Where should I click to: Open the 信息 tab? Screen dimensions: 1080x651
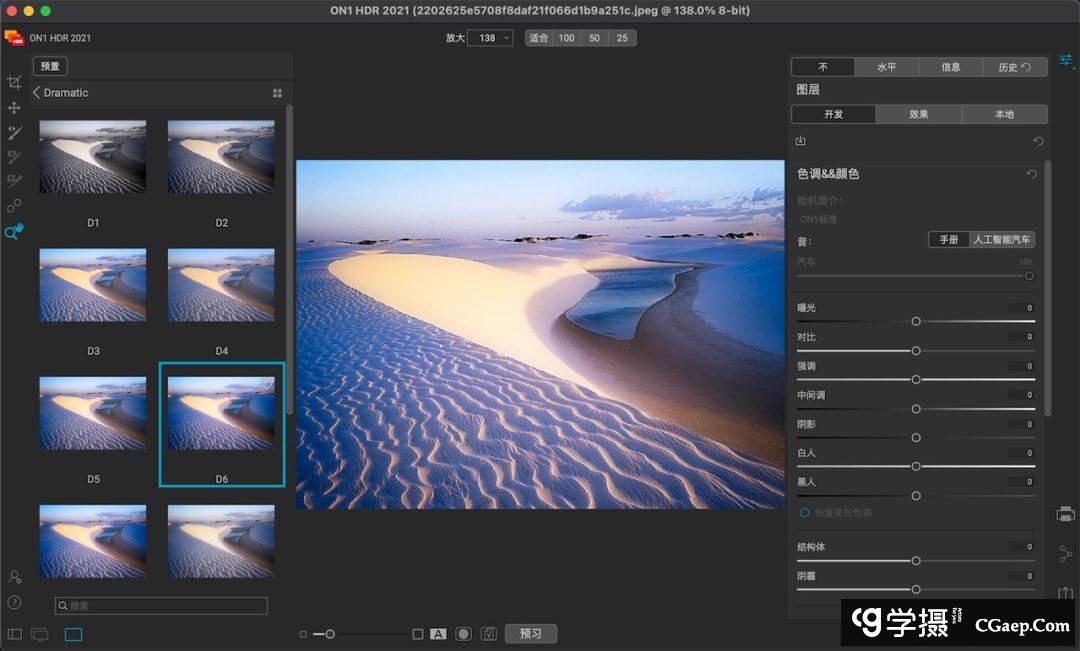pyautogui.click(x=950, y=67)
